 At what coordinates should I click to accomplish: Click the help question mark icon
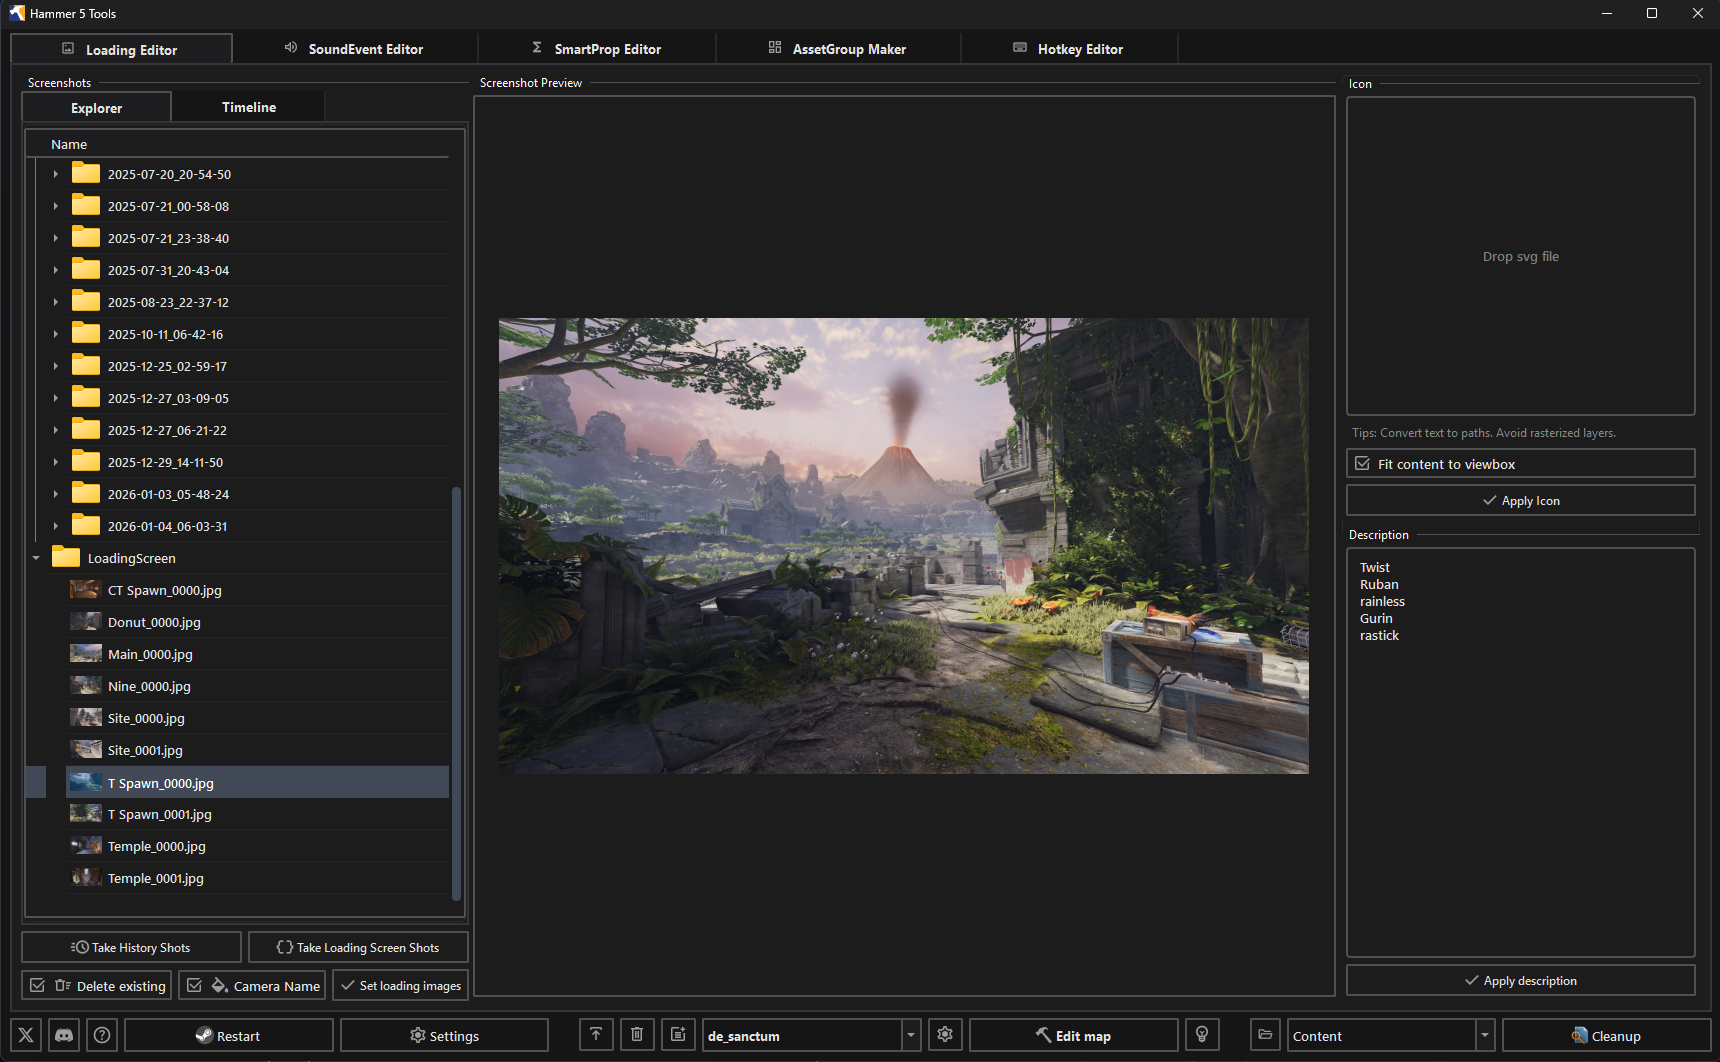pos(101,1035)
